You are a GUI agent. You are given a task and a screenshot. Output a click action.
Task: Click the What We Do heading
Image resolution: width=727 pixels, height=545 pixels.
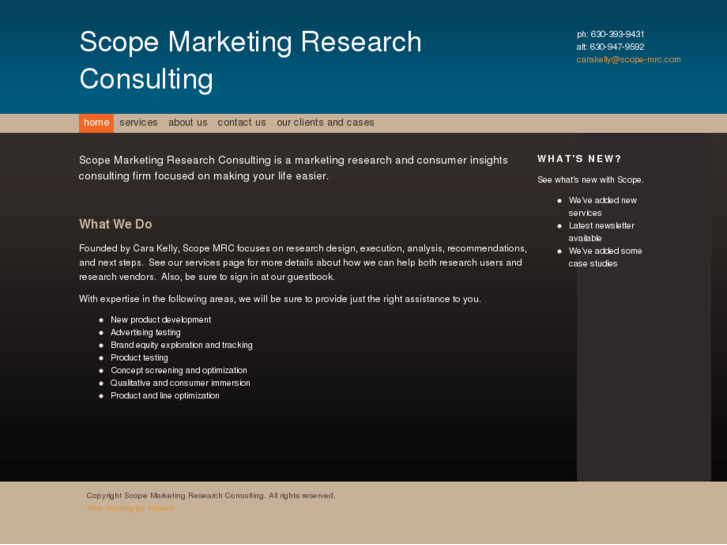(x=115, y=224)
